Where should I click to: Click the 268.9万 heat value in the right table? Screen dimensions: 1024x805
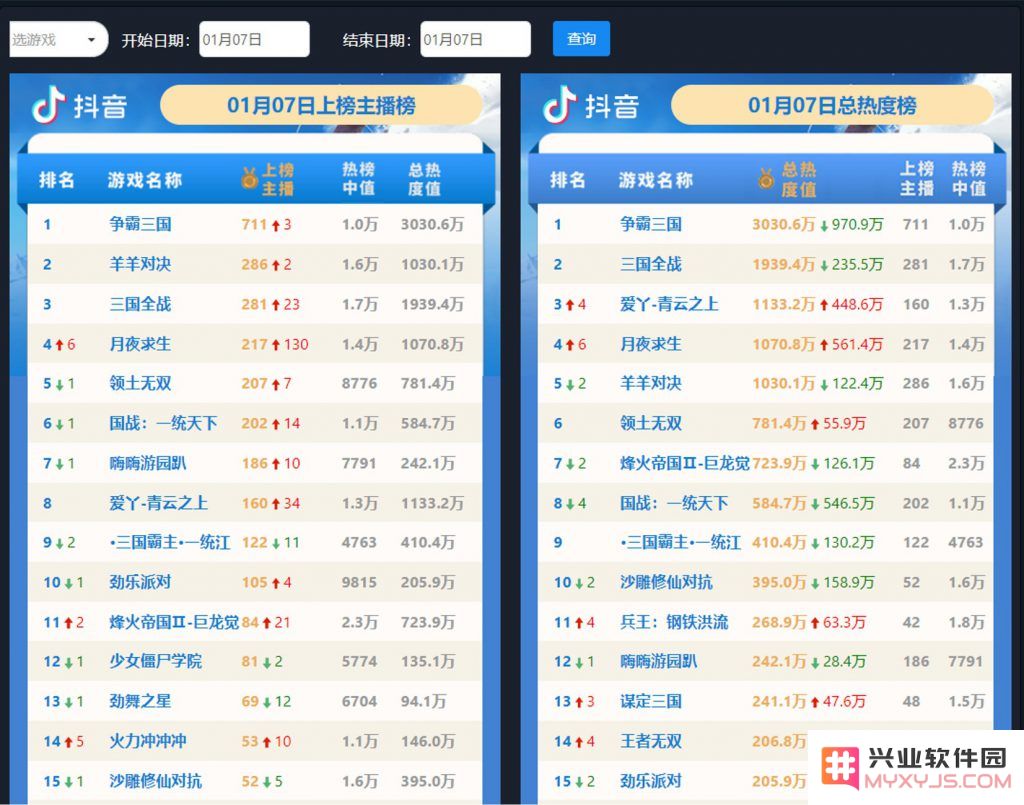[x=779, y=622]
